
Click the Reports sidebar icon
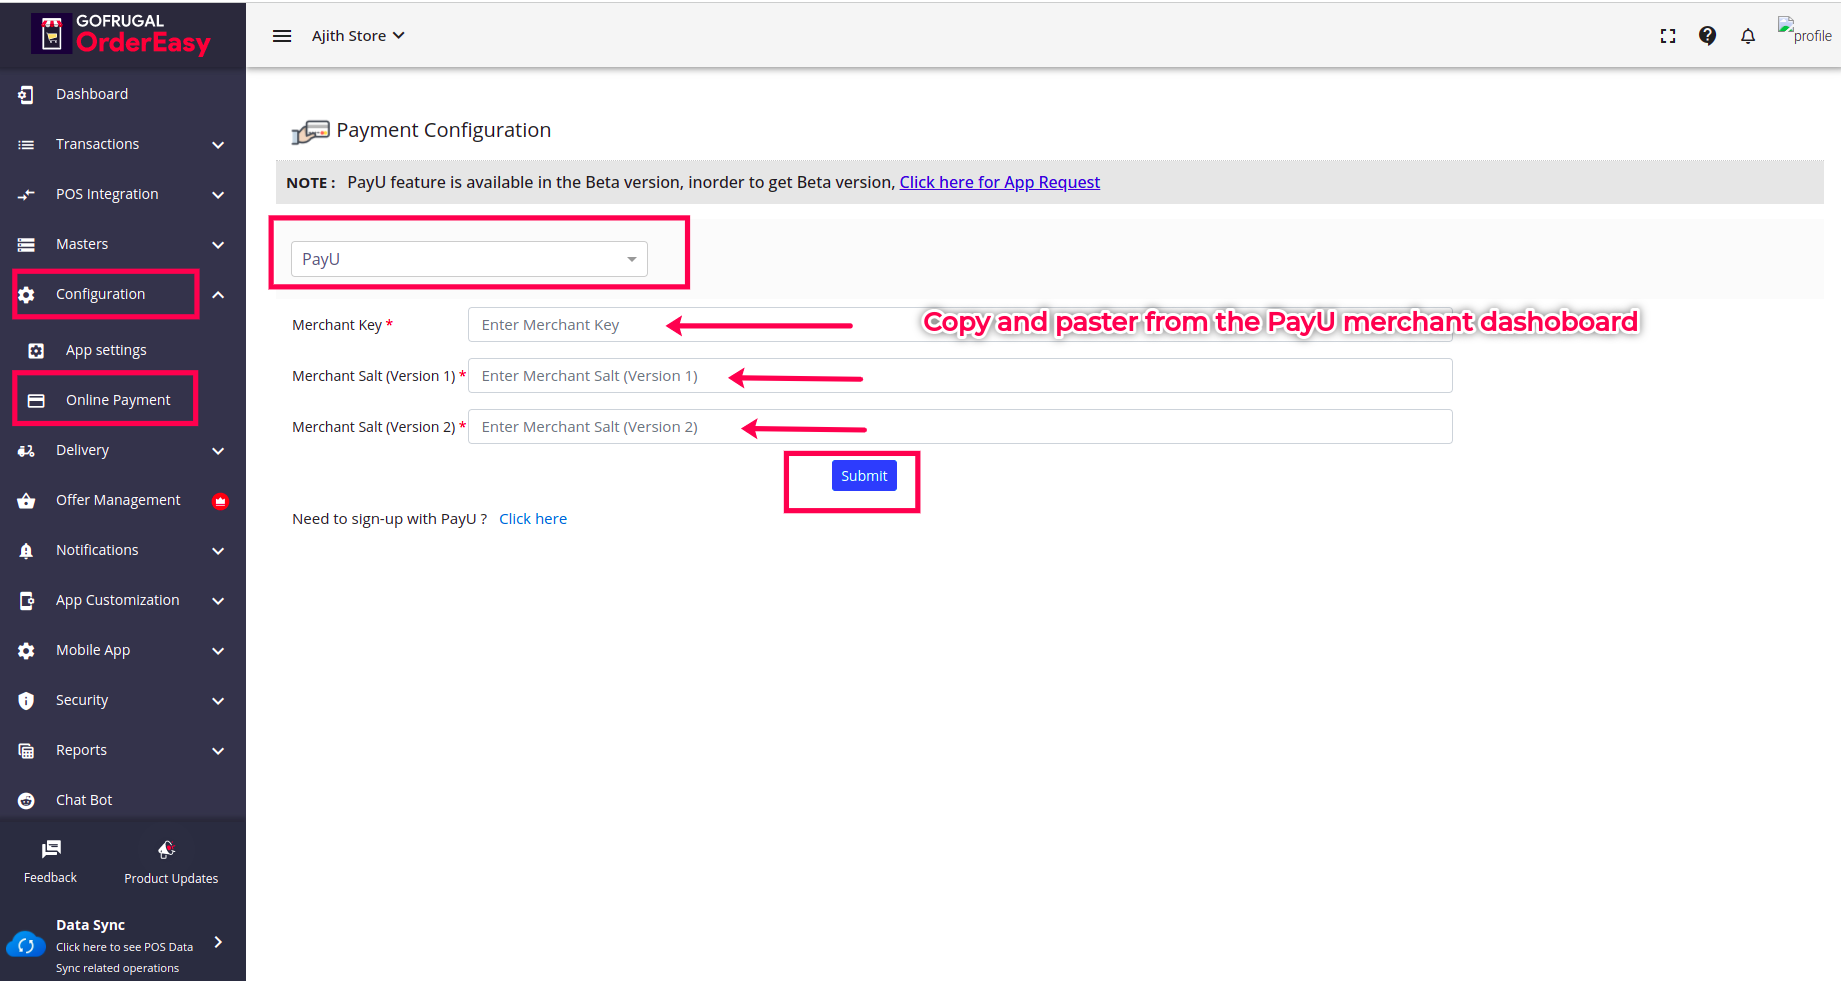coord(26,751)
